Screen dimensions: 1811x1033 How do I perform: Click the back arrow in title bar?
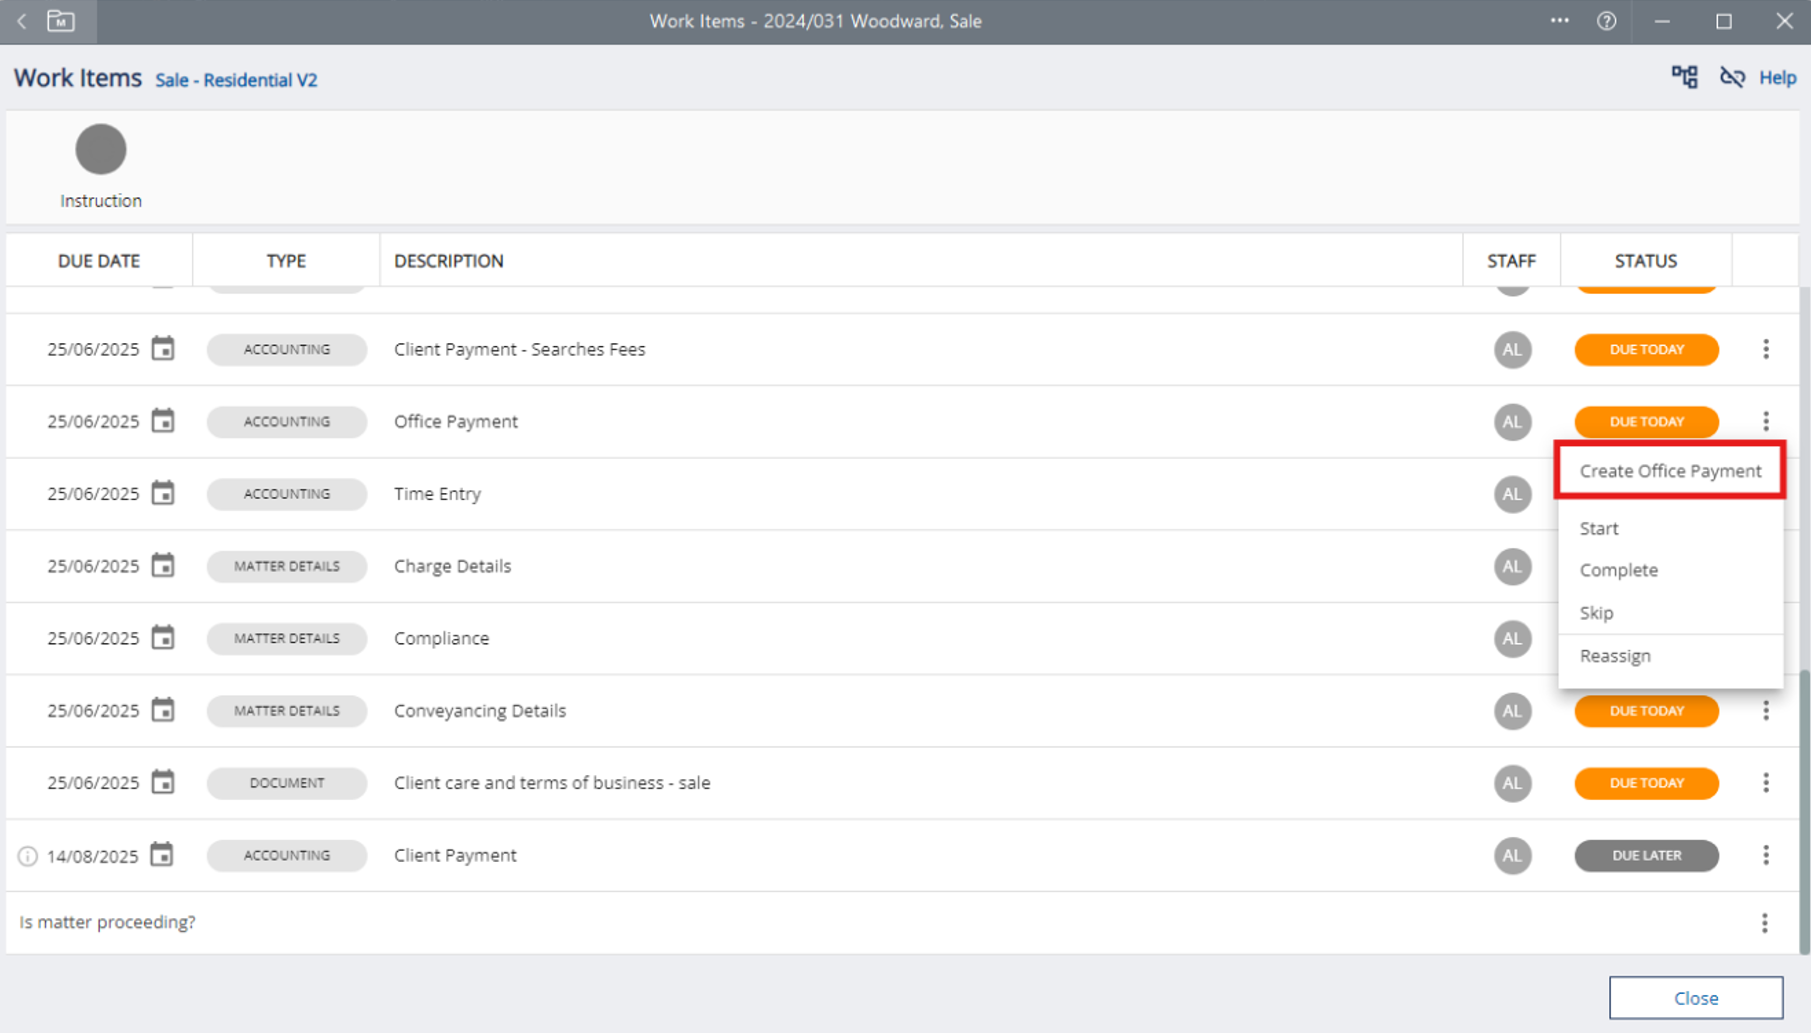pyautogui.click(x=22, y=21)
